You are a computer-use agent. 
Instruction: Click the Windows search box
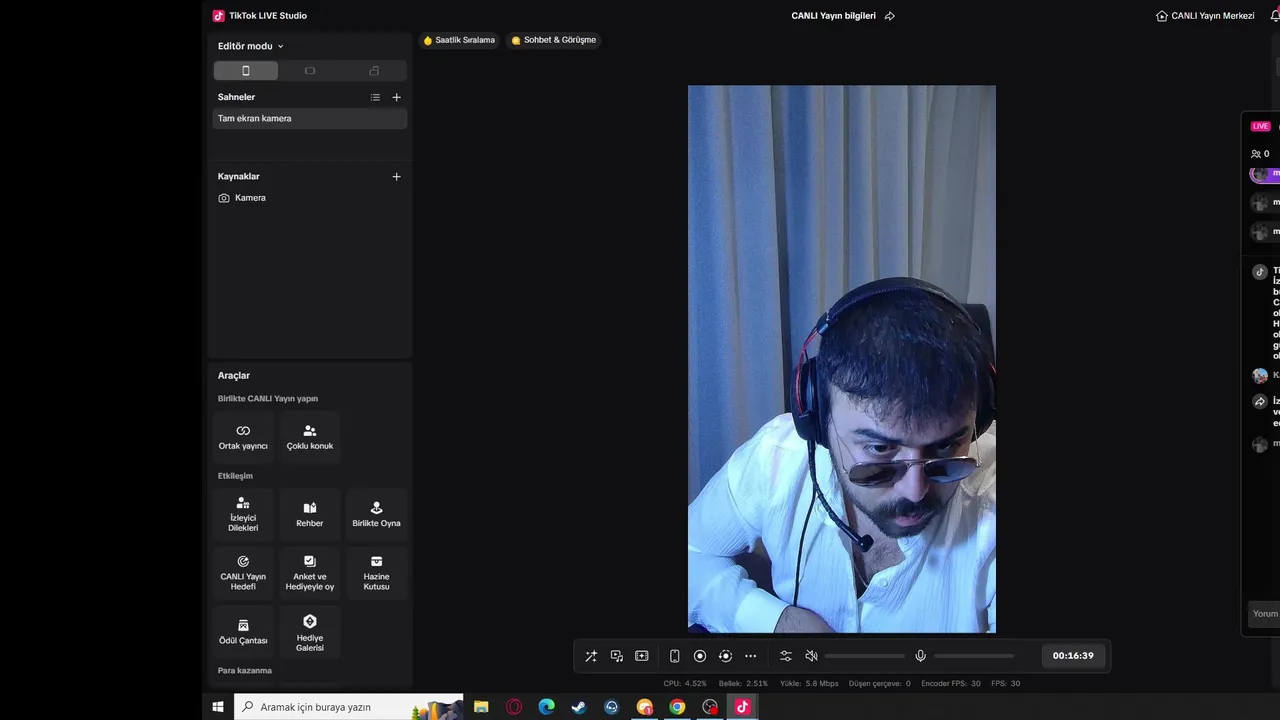click(349, 707)
